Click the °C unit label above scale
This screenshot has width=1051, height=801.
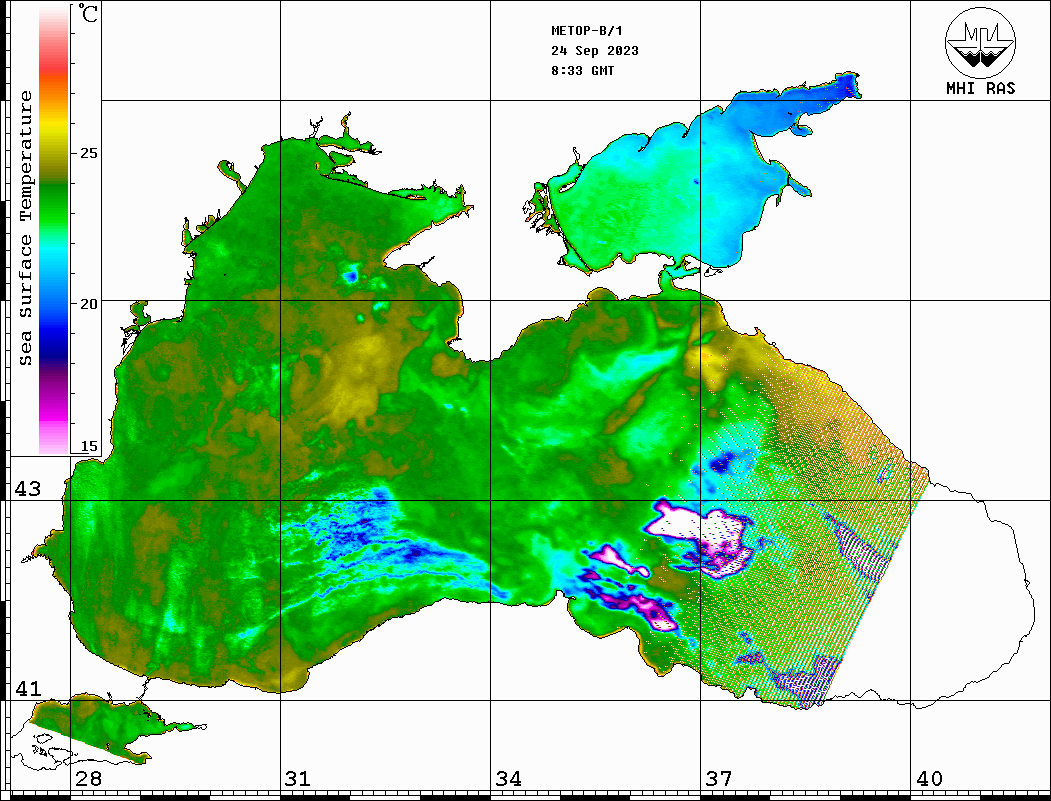coord(89,17)
